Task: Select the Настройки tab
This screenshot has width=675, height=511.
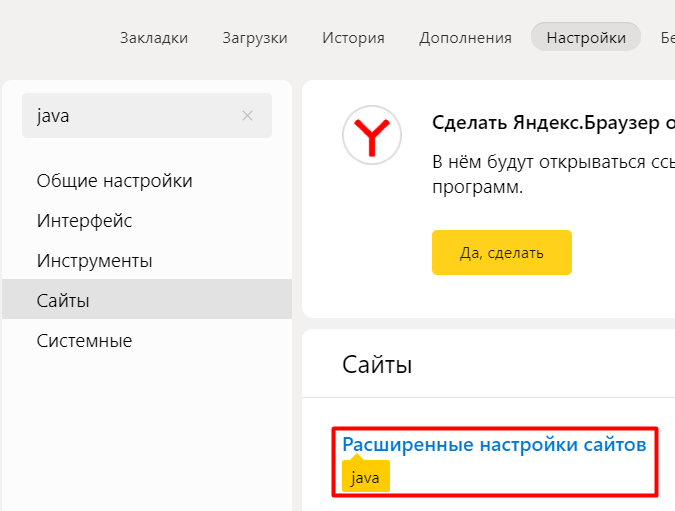Action: pyautogui.click(x=586, y=37)
